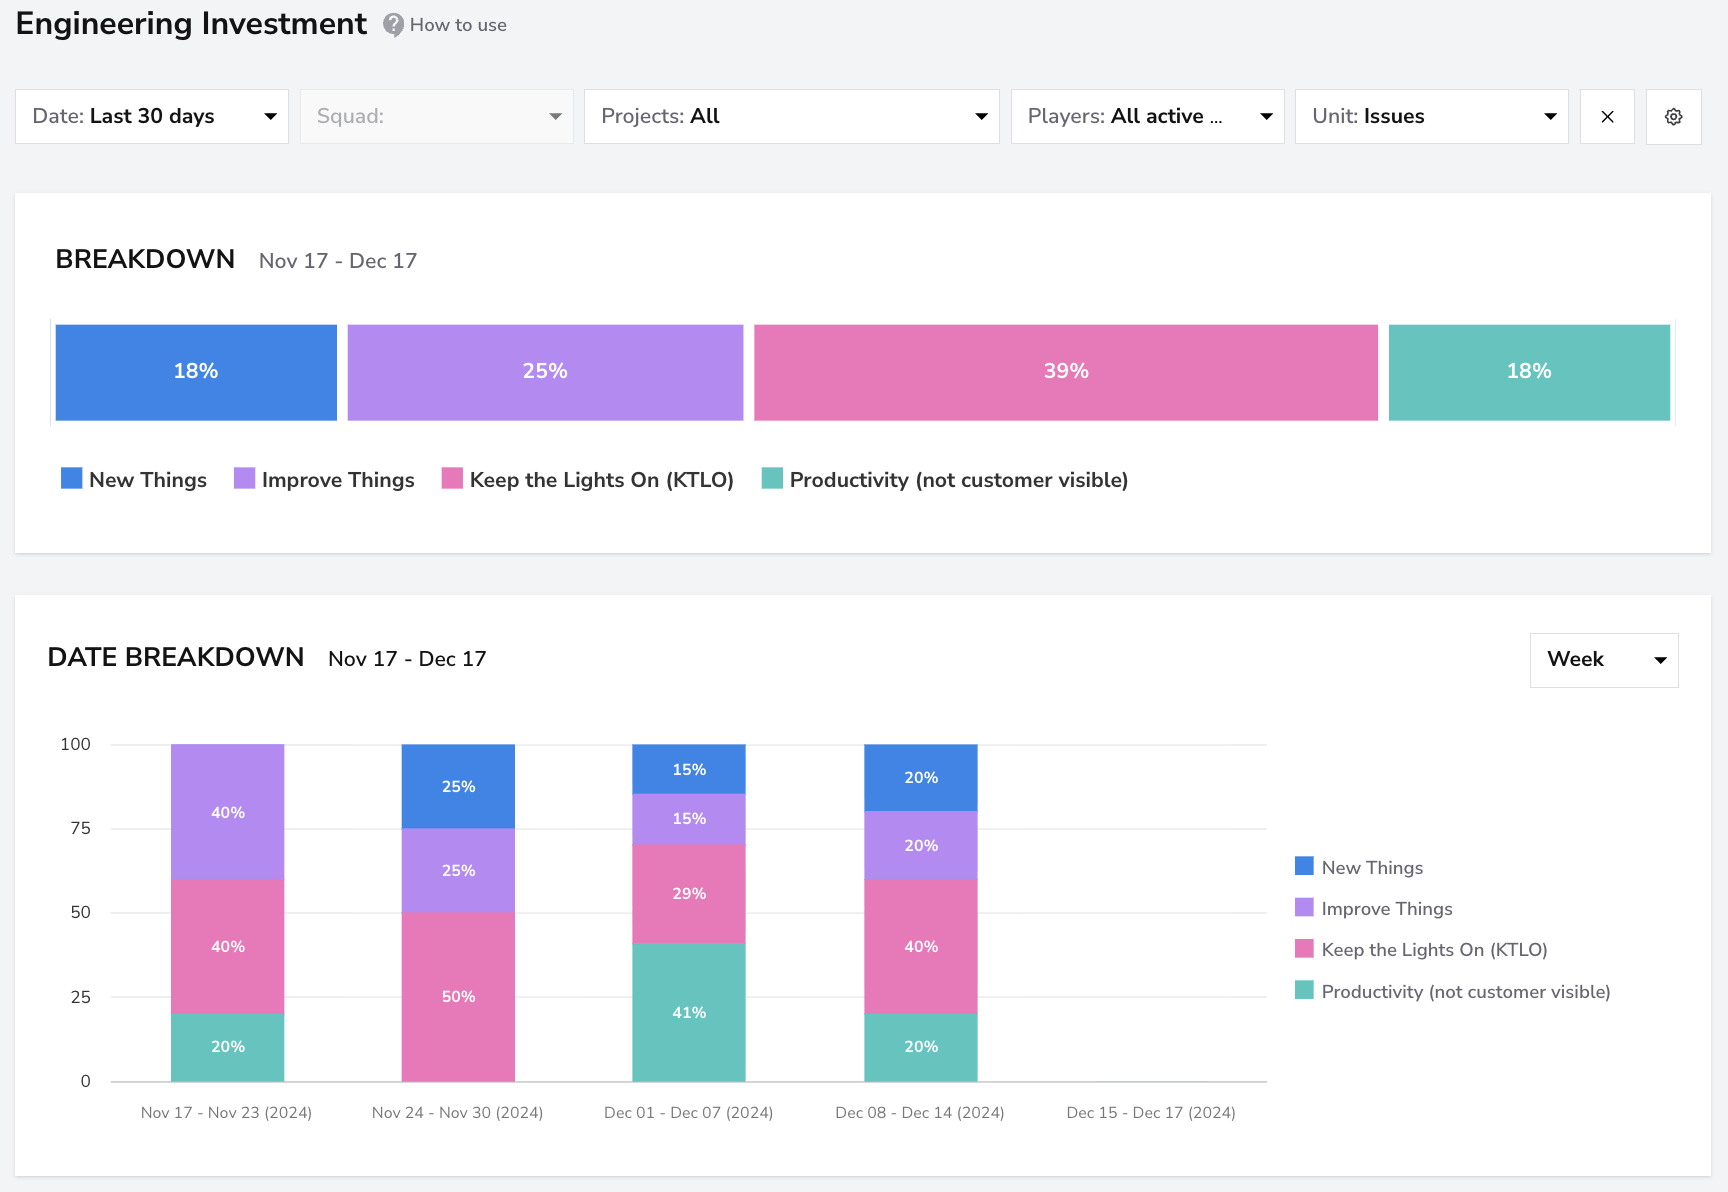Toggle Improve Things in the breakdown legend

click(x=324, y=480)
